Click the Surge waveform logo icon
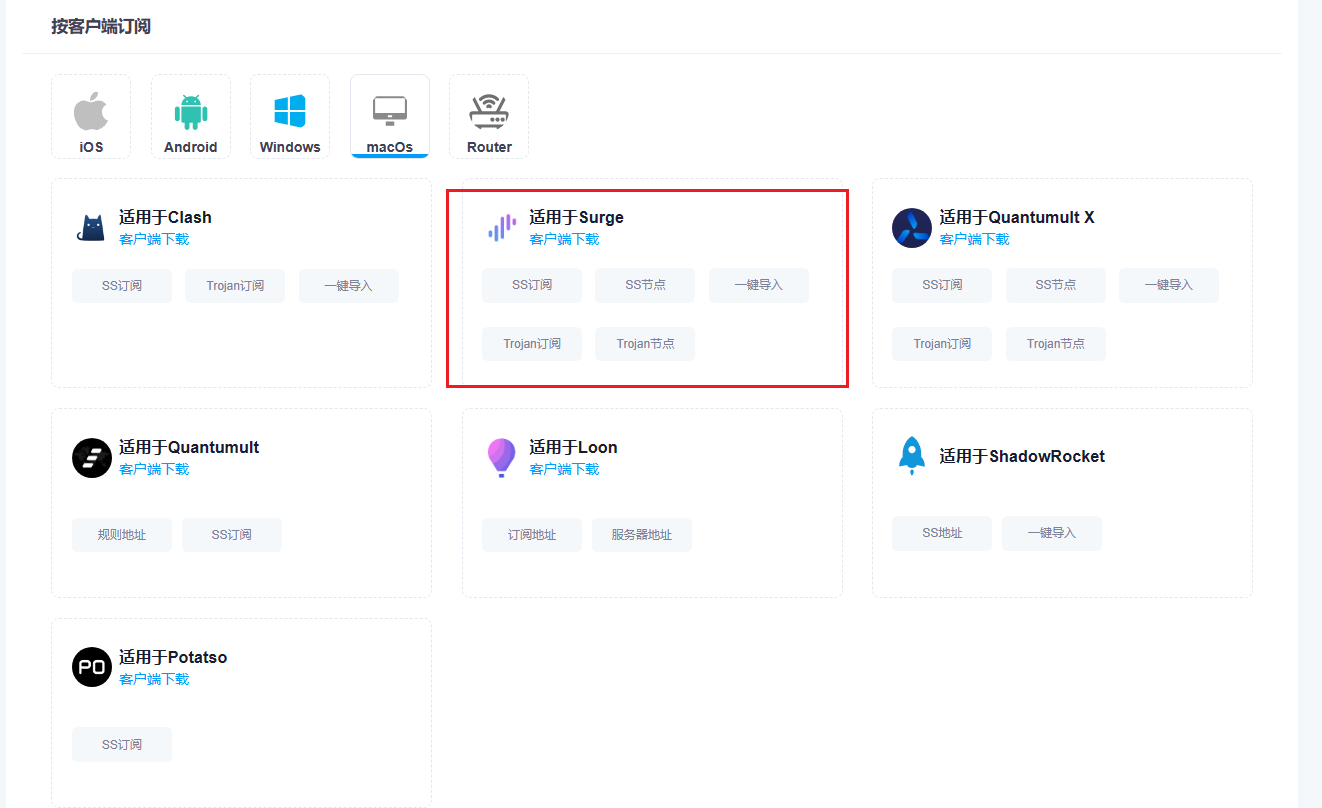 pyautogui.click(x=501, y=228)
